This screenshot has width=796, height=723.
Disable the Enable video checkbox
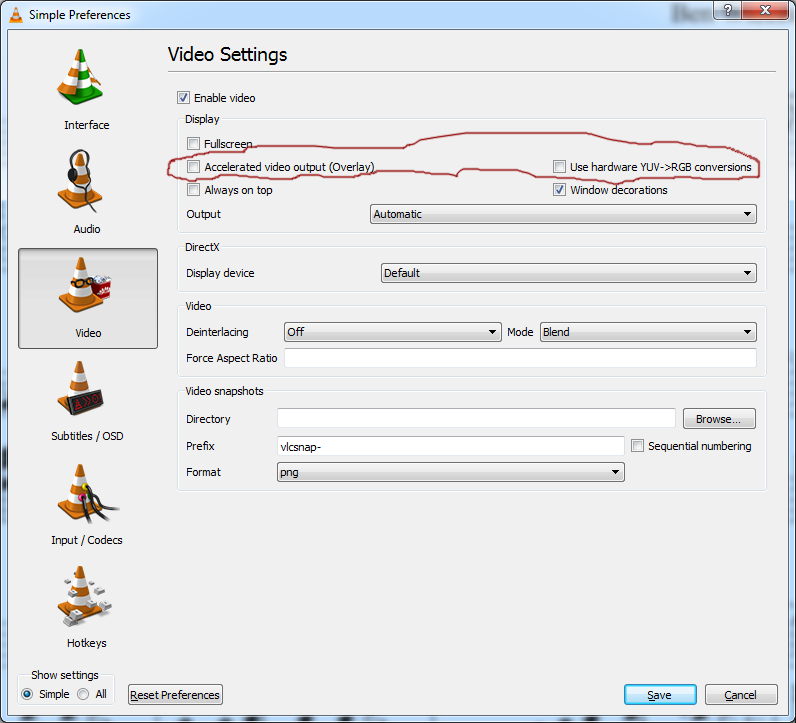[x=183, y=98]
